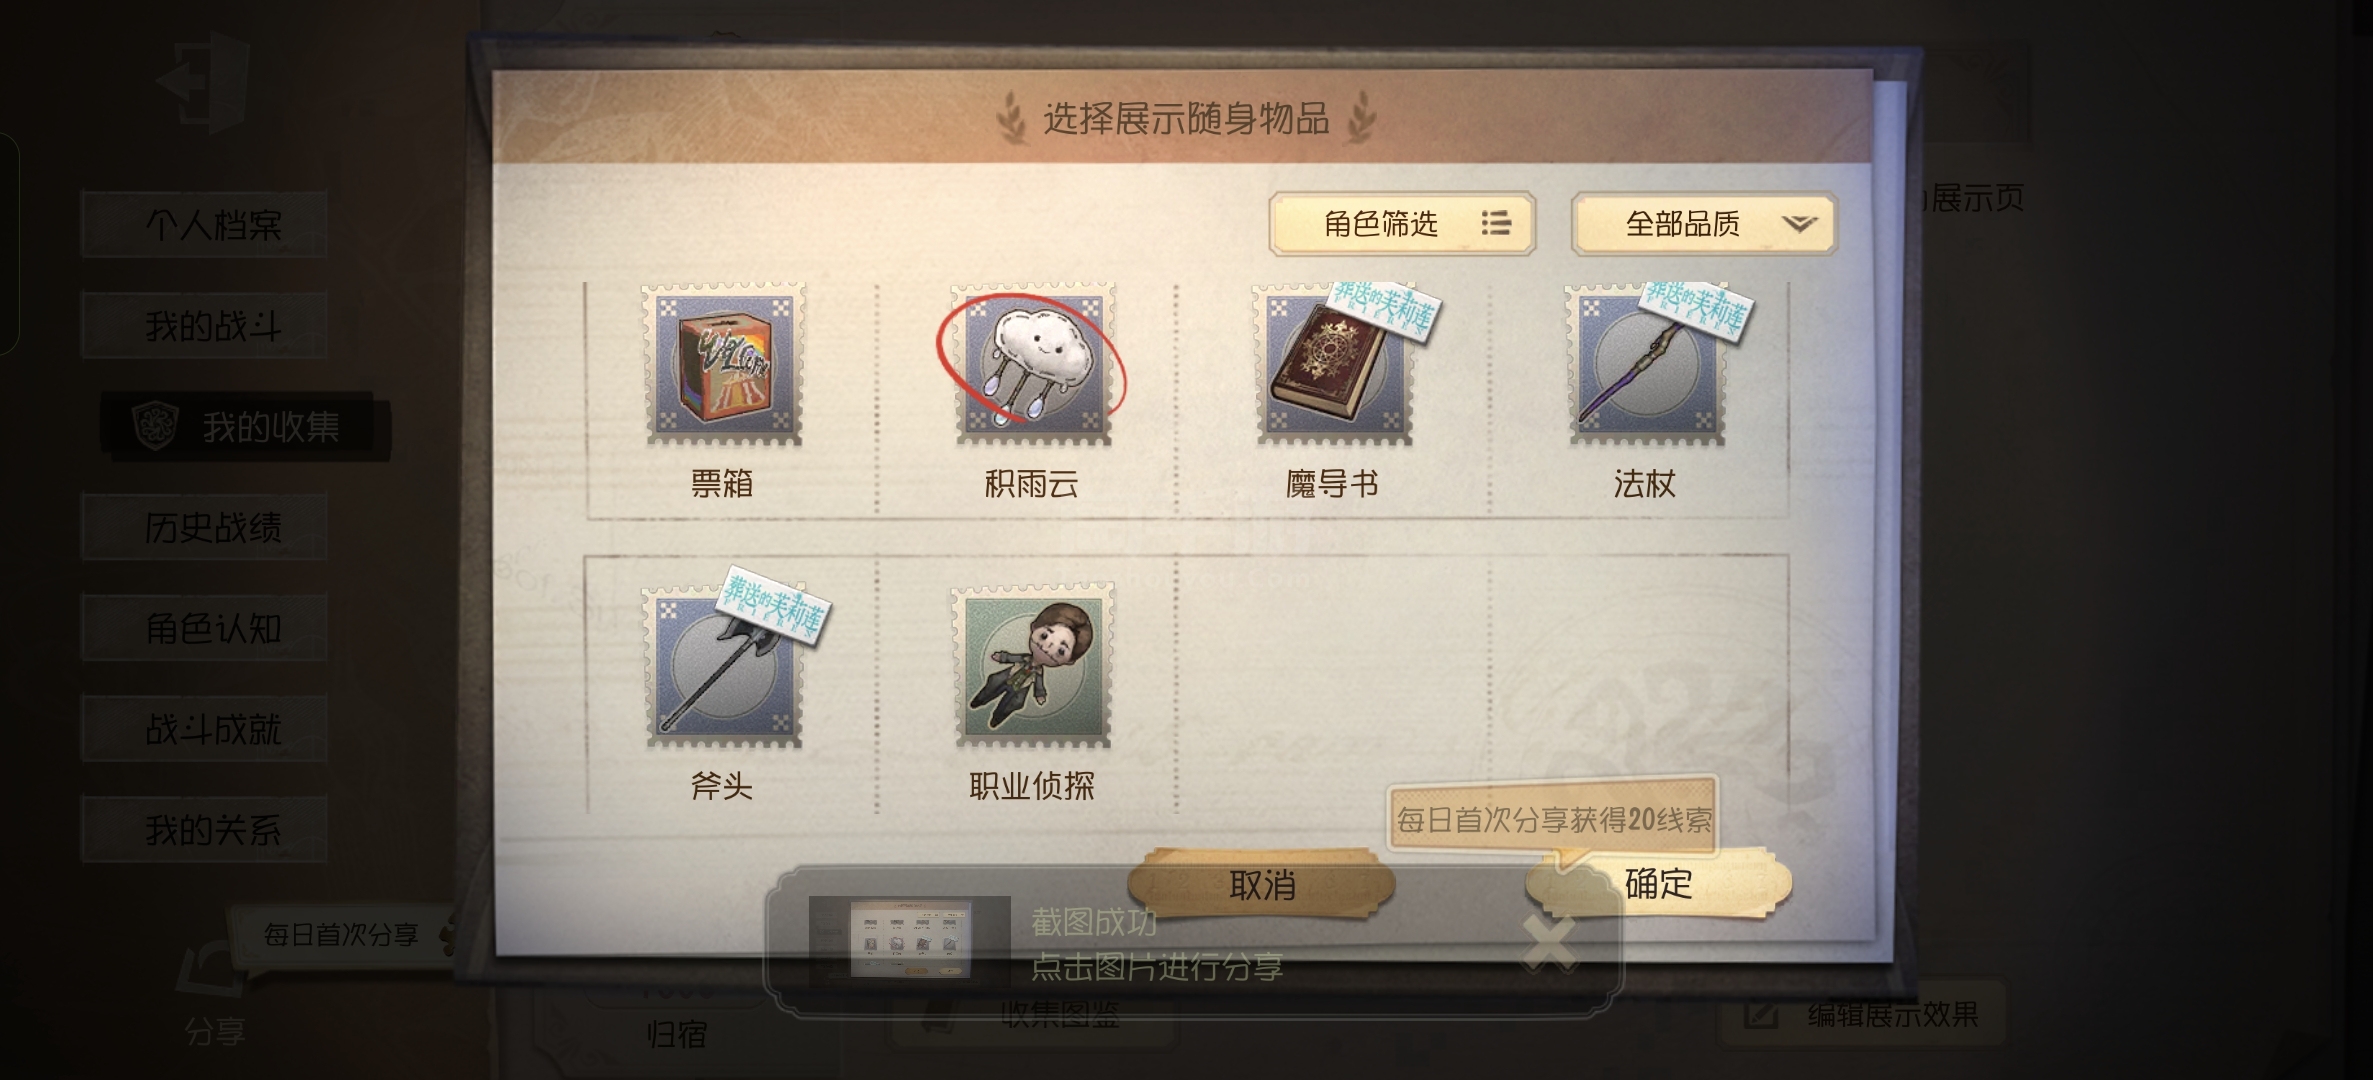Tap the 分享 share icon at bottom left

click(213, 995)
